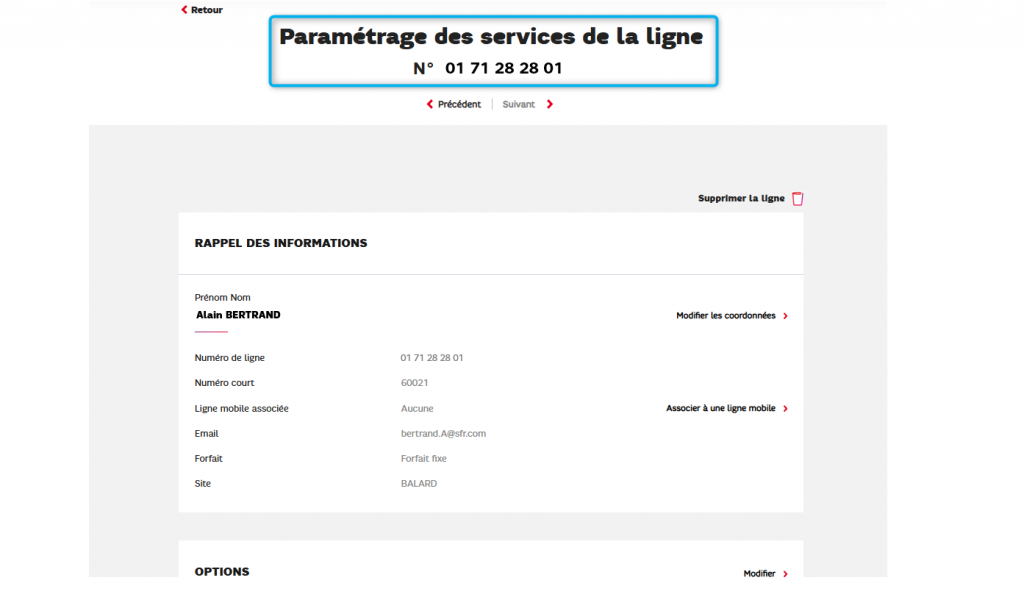Click the chevron after Associer à une ligne mobile

click(785, 409)
